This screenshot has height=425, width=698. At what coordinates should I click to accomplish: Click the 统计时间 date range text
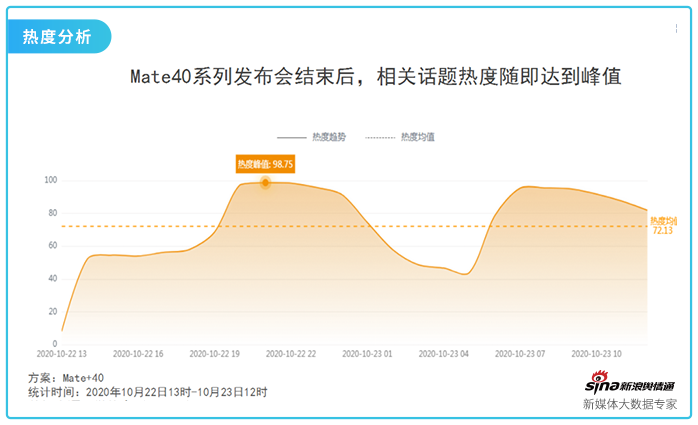pos(148,392)
